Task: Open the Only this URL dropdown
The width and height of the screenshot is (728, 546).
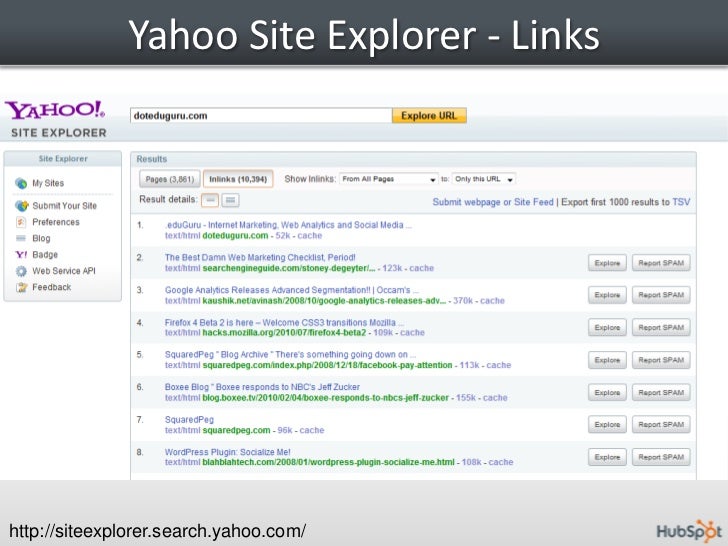Action: point(484,179)
